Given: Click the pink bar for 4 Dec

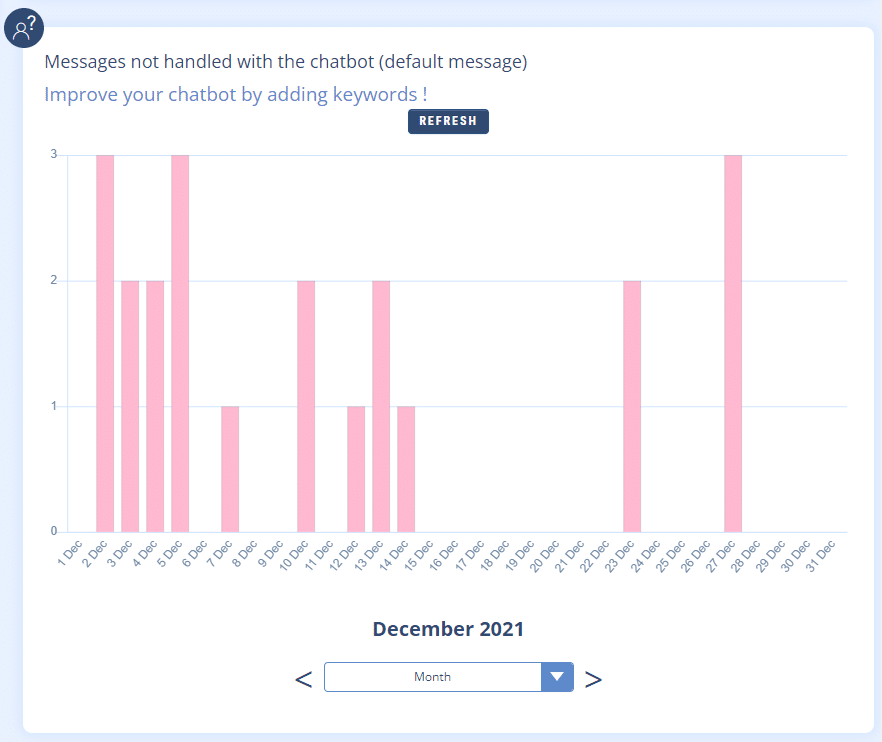Looking at the screenshot, I should tap(155, 406).
